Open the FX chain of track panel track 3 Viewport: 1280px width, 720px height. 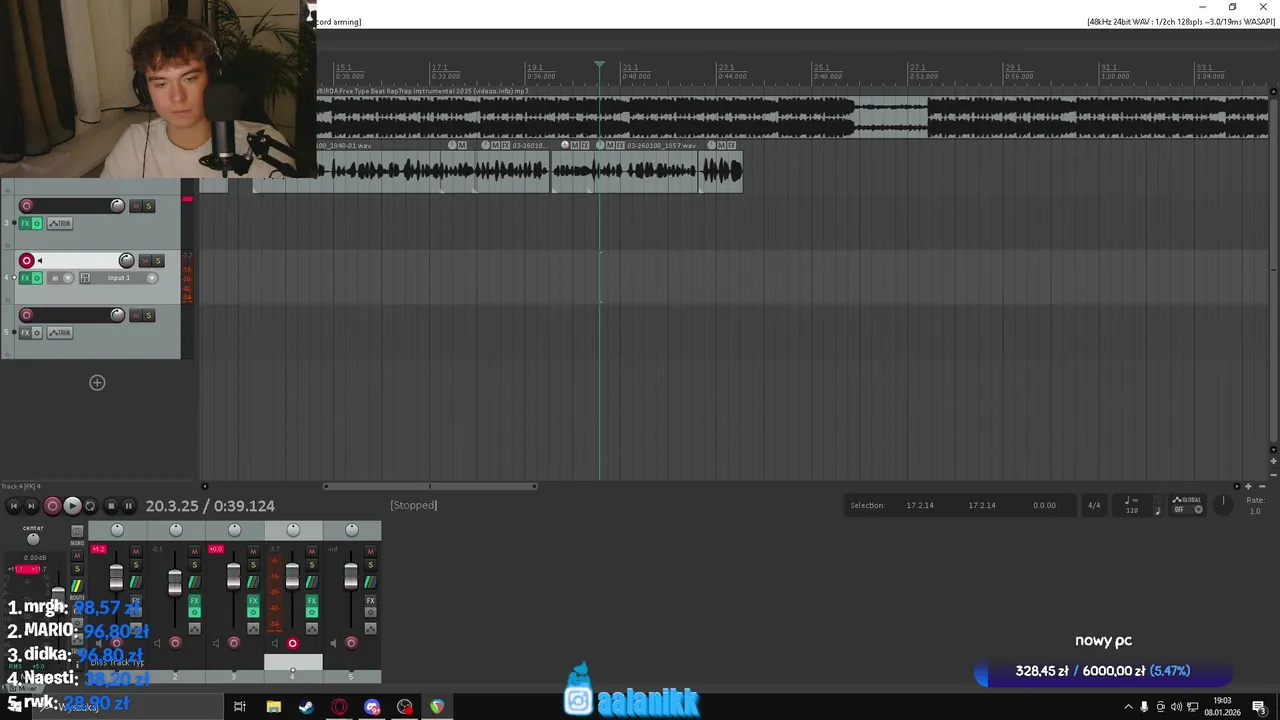[26, 223]
